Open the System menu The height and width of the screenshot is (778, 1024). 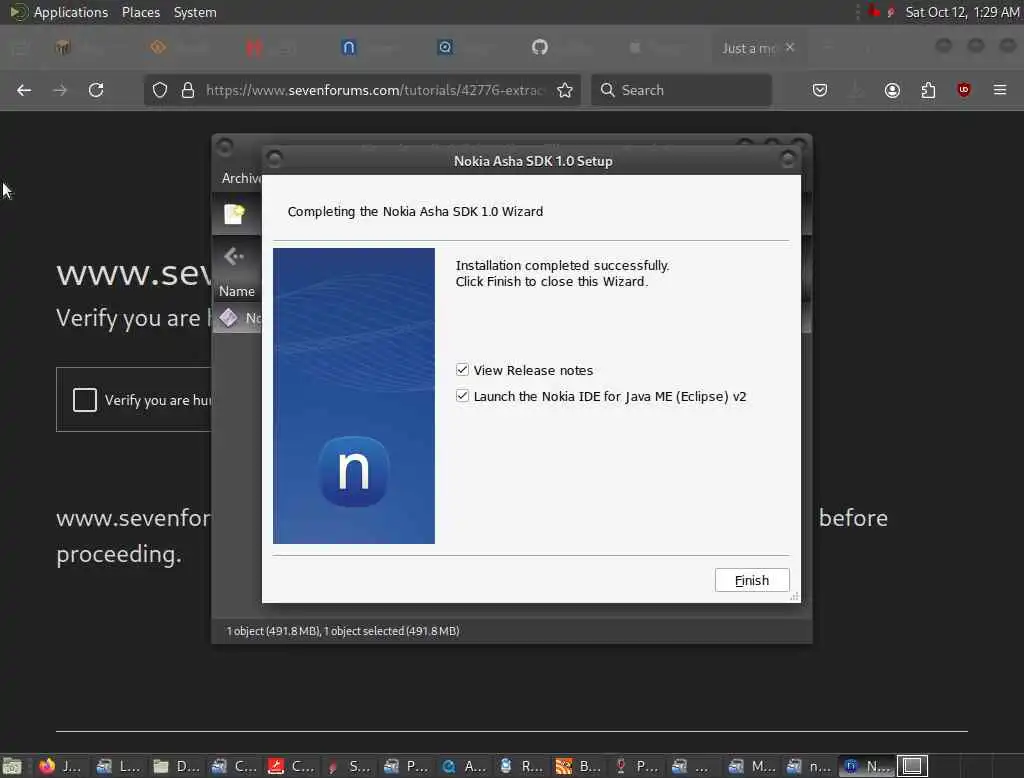click(195, 12)
